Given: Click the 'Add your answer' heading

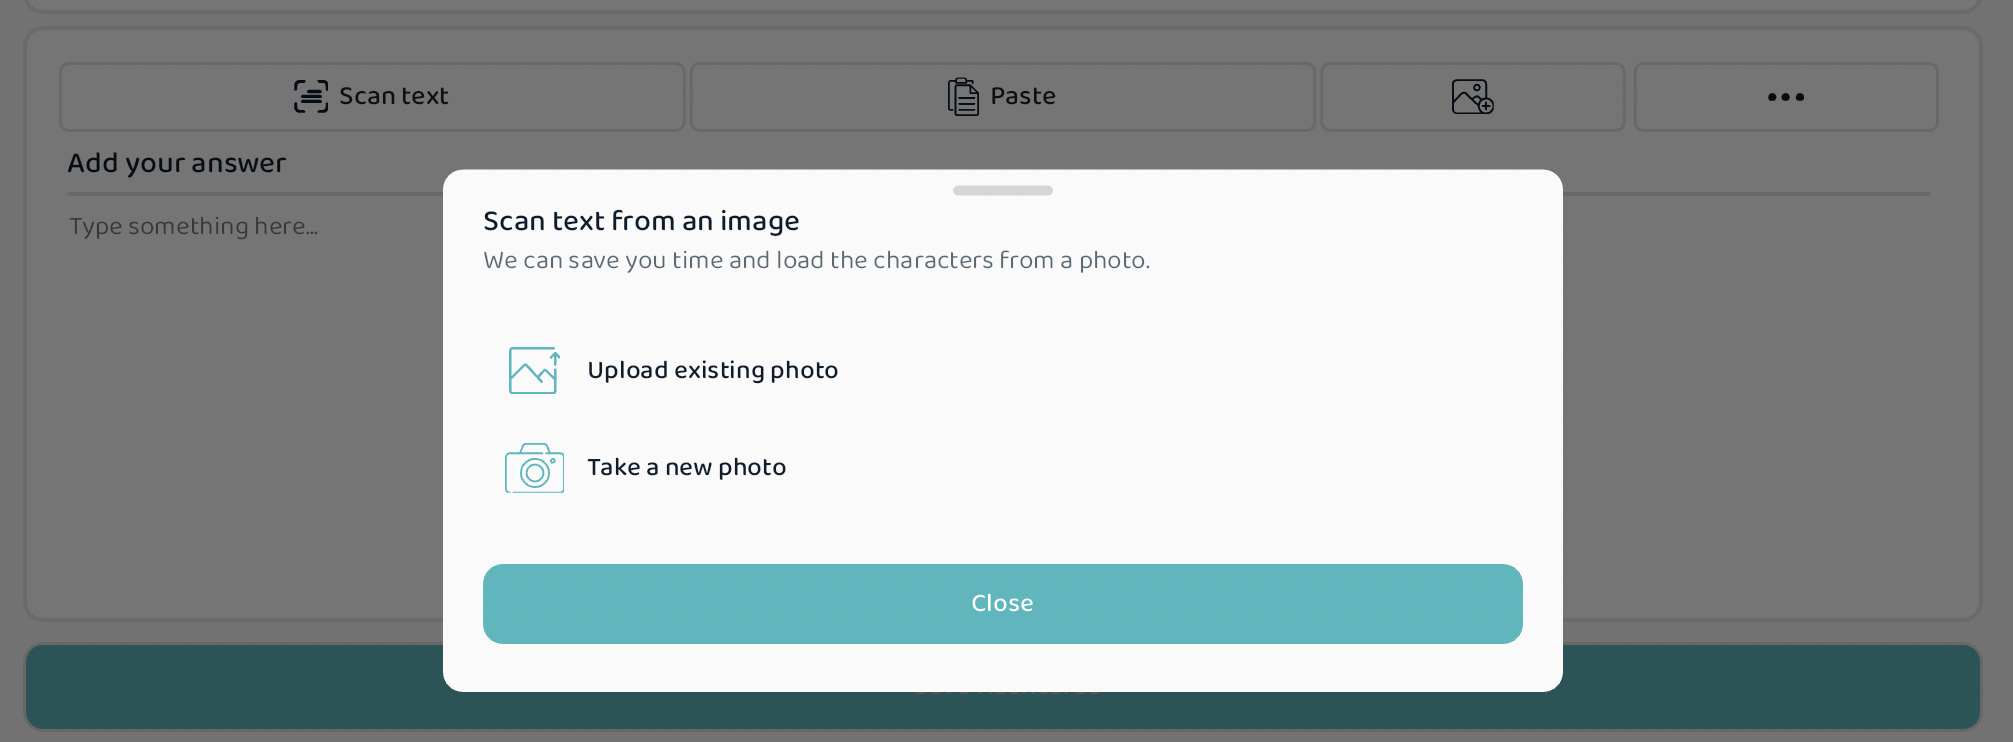Looking at the screenshot, I should point(177,163).
